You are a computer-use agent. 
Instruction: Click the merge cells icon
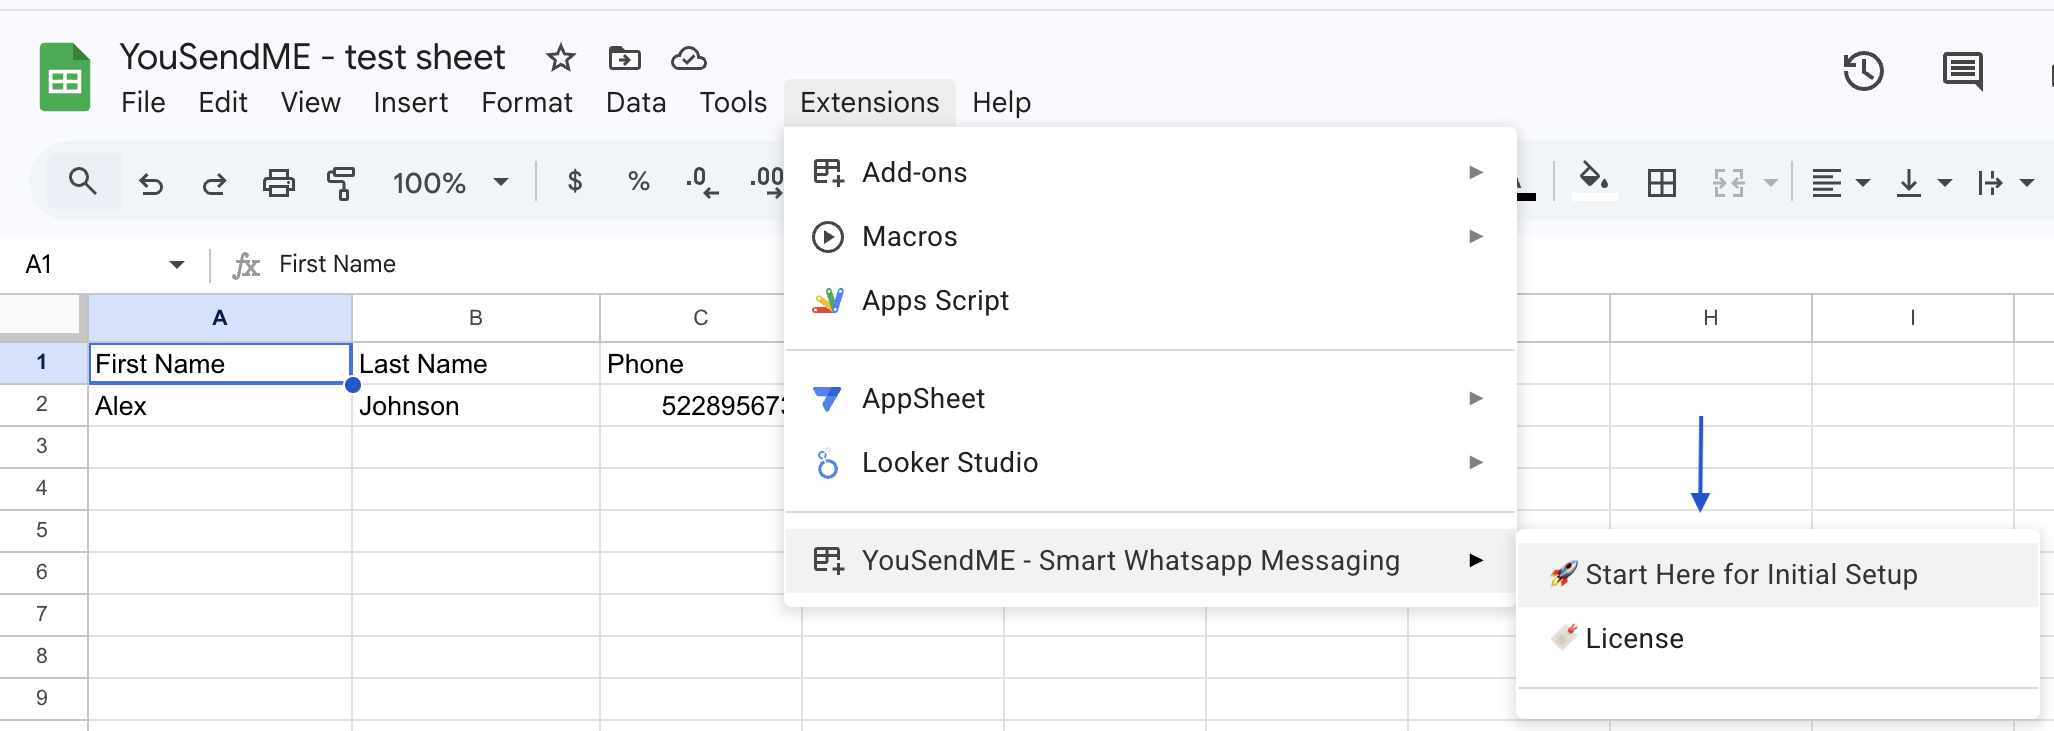(x=1728, y=183)
